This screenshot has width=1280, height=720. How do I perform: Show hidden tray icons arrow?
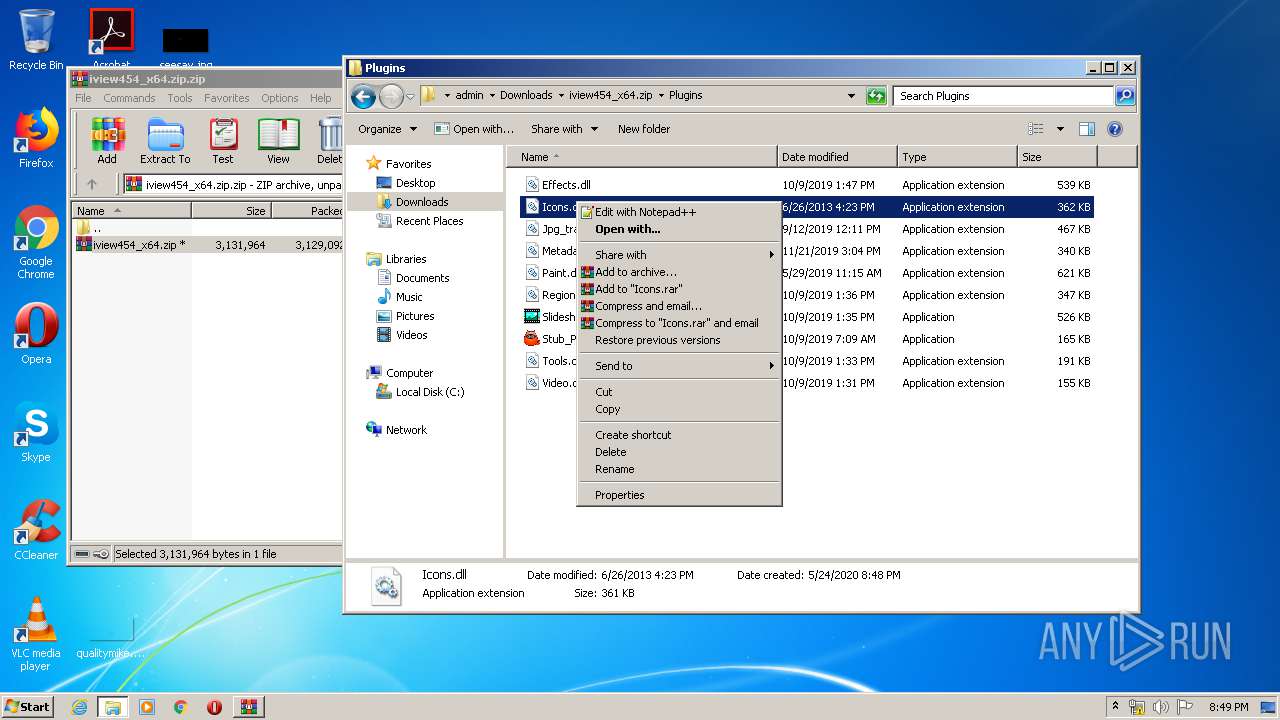pos(1115,707)
